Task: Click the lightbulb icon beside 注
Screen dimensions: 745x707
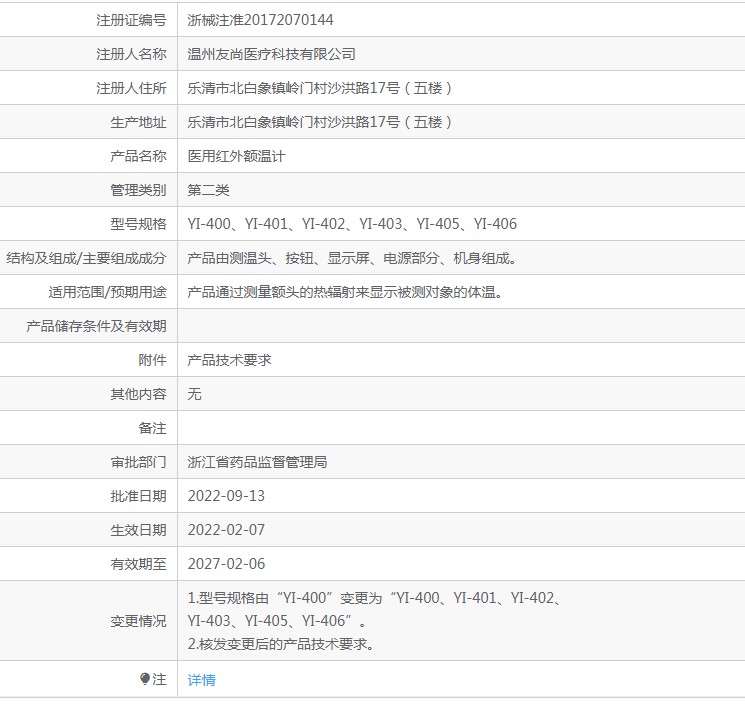Action: (x=145, y=679)
